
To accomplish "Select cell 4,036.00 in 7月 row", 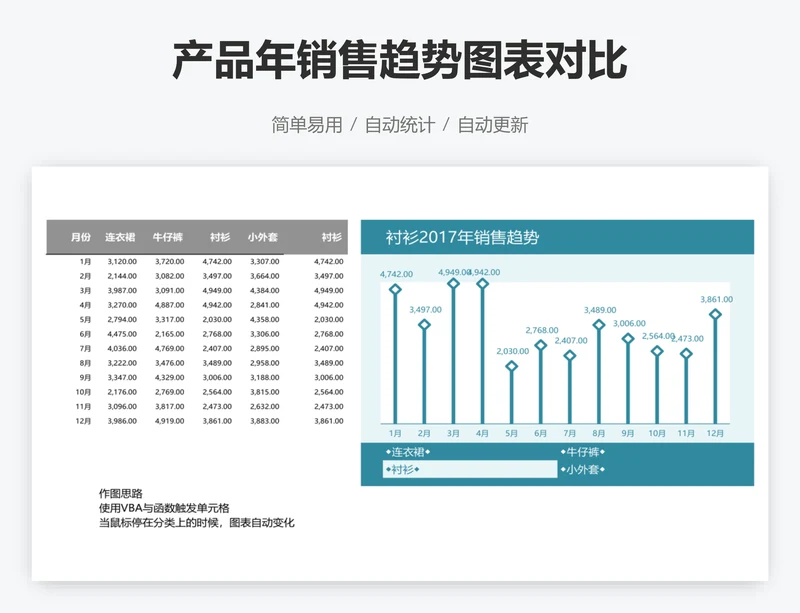I will (x=122, y=349).
